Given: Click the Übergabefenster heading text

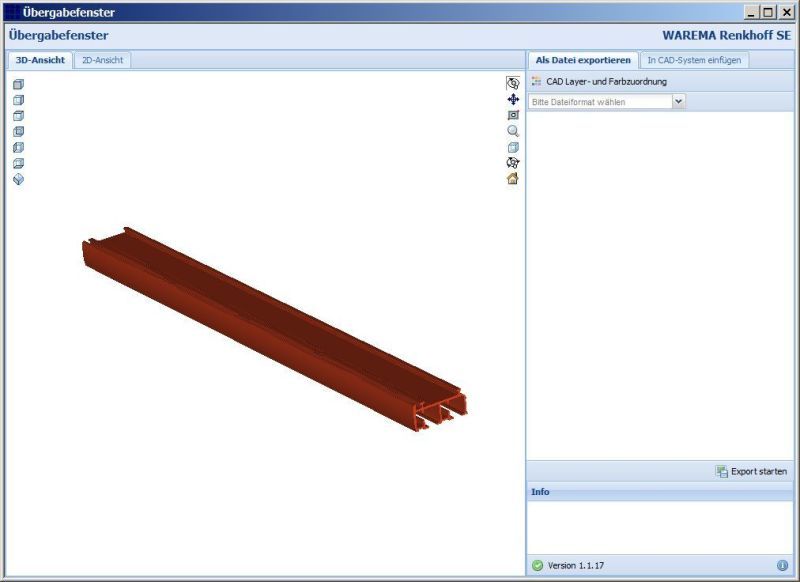Looking at the screenshot, I should [59, 35].
